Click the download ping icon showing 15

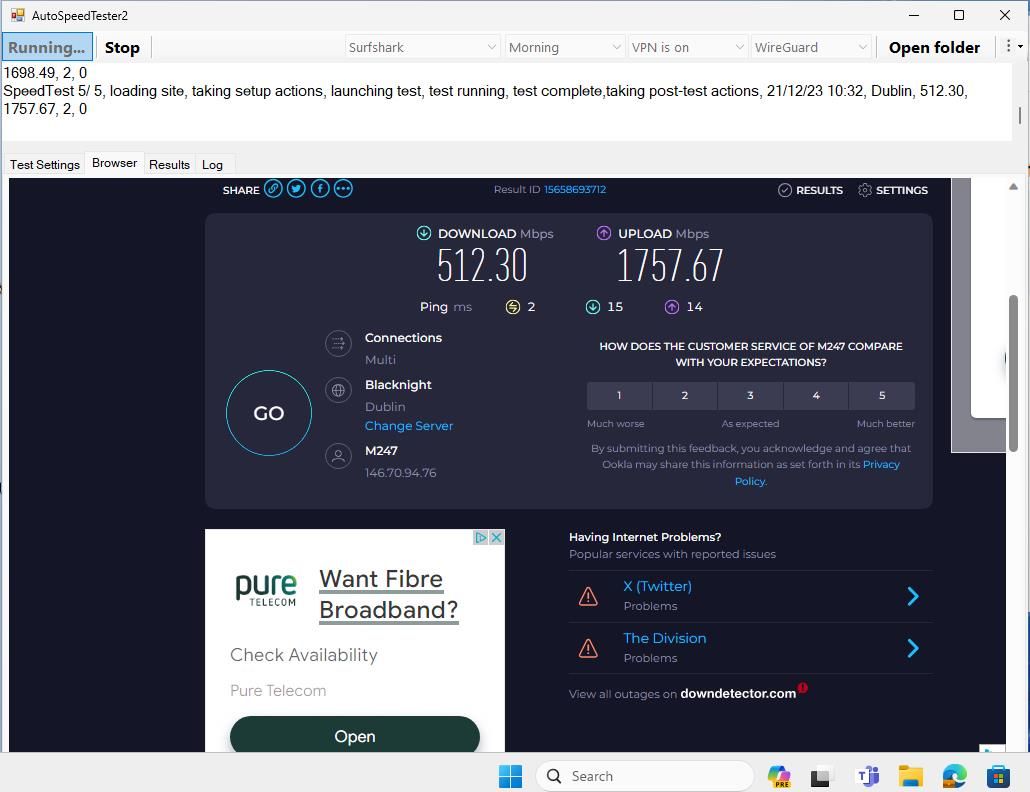(x=593, y=307)
